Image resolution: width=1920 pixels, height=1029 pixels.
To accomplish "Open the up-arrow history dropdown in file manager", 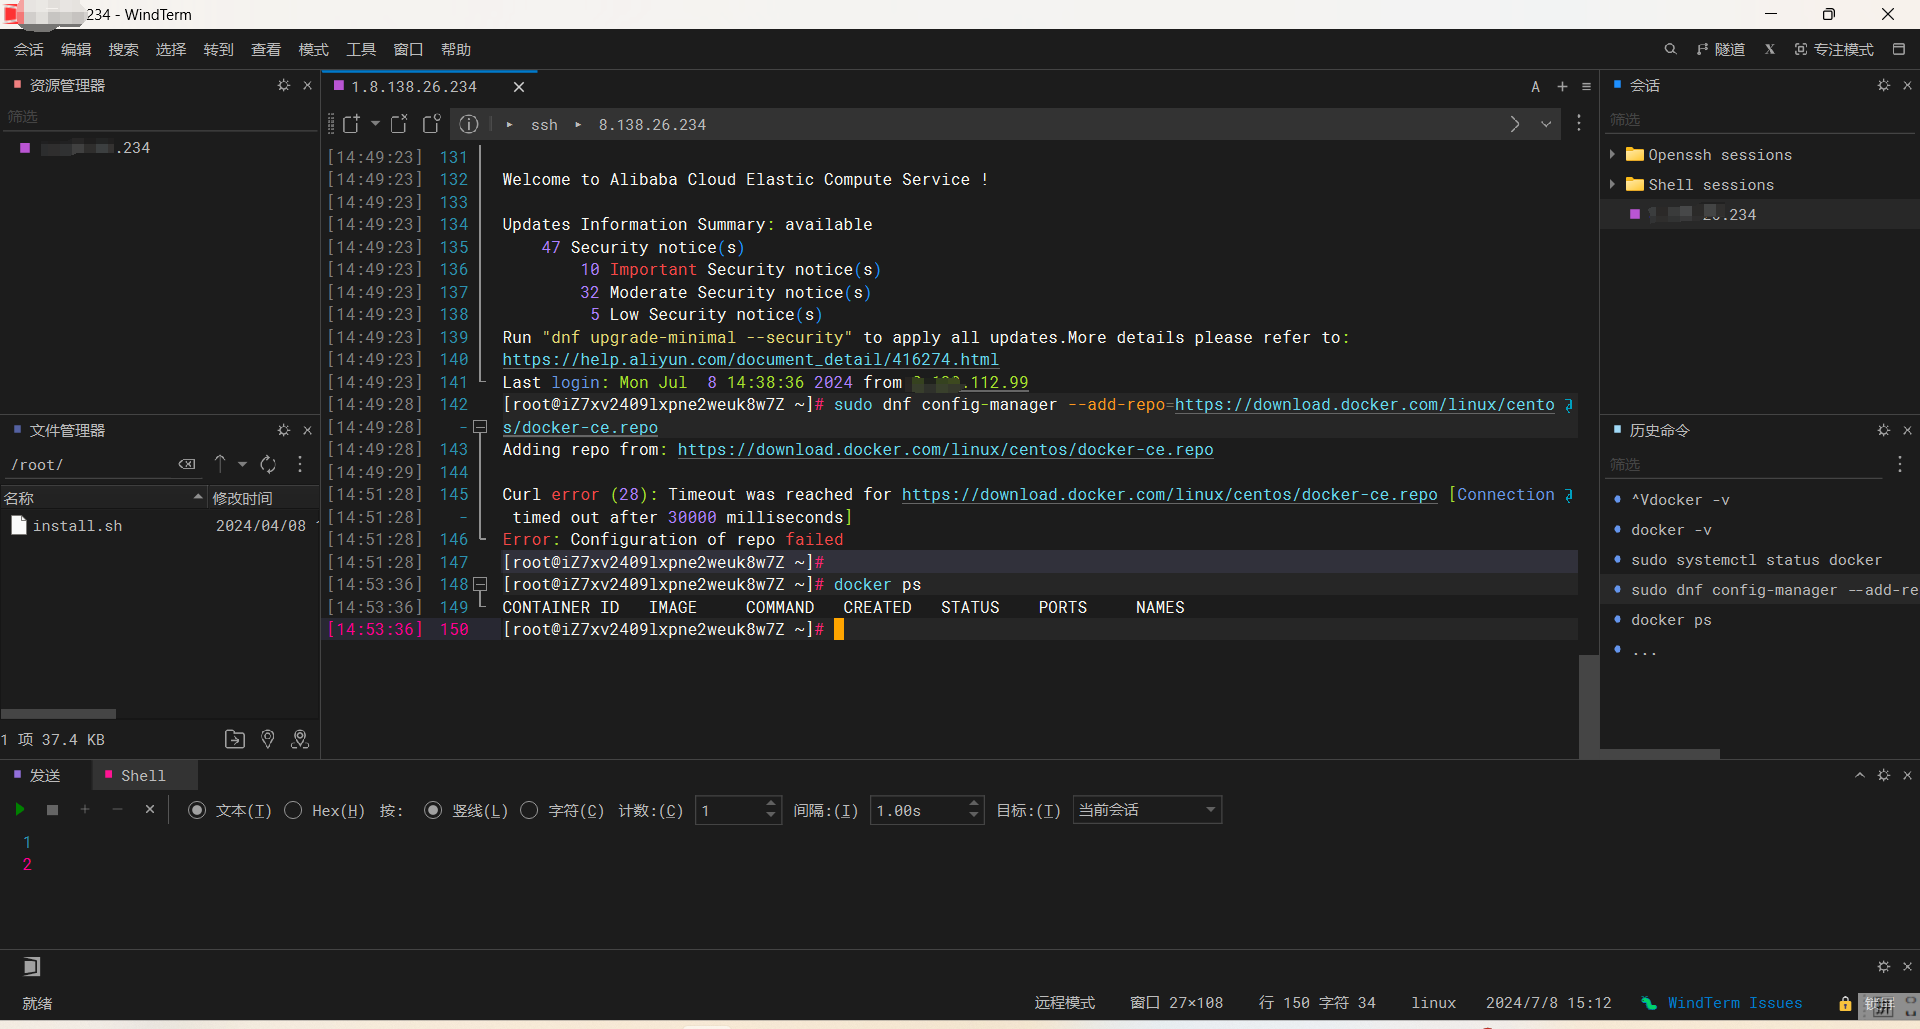I will click(x=242, y=464).
